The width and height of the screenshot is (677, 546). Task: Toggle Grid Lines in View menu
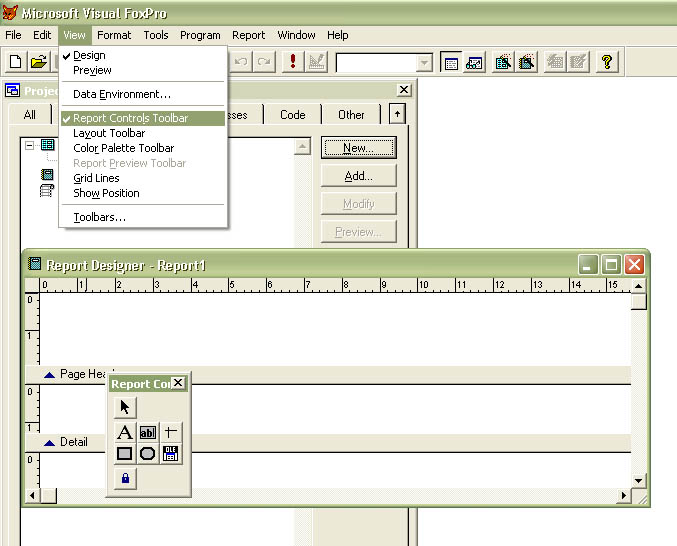142,178
